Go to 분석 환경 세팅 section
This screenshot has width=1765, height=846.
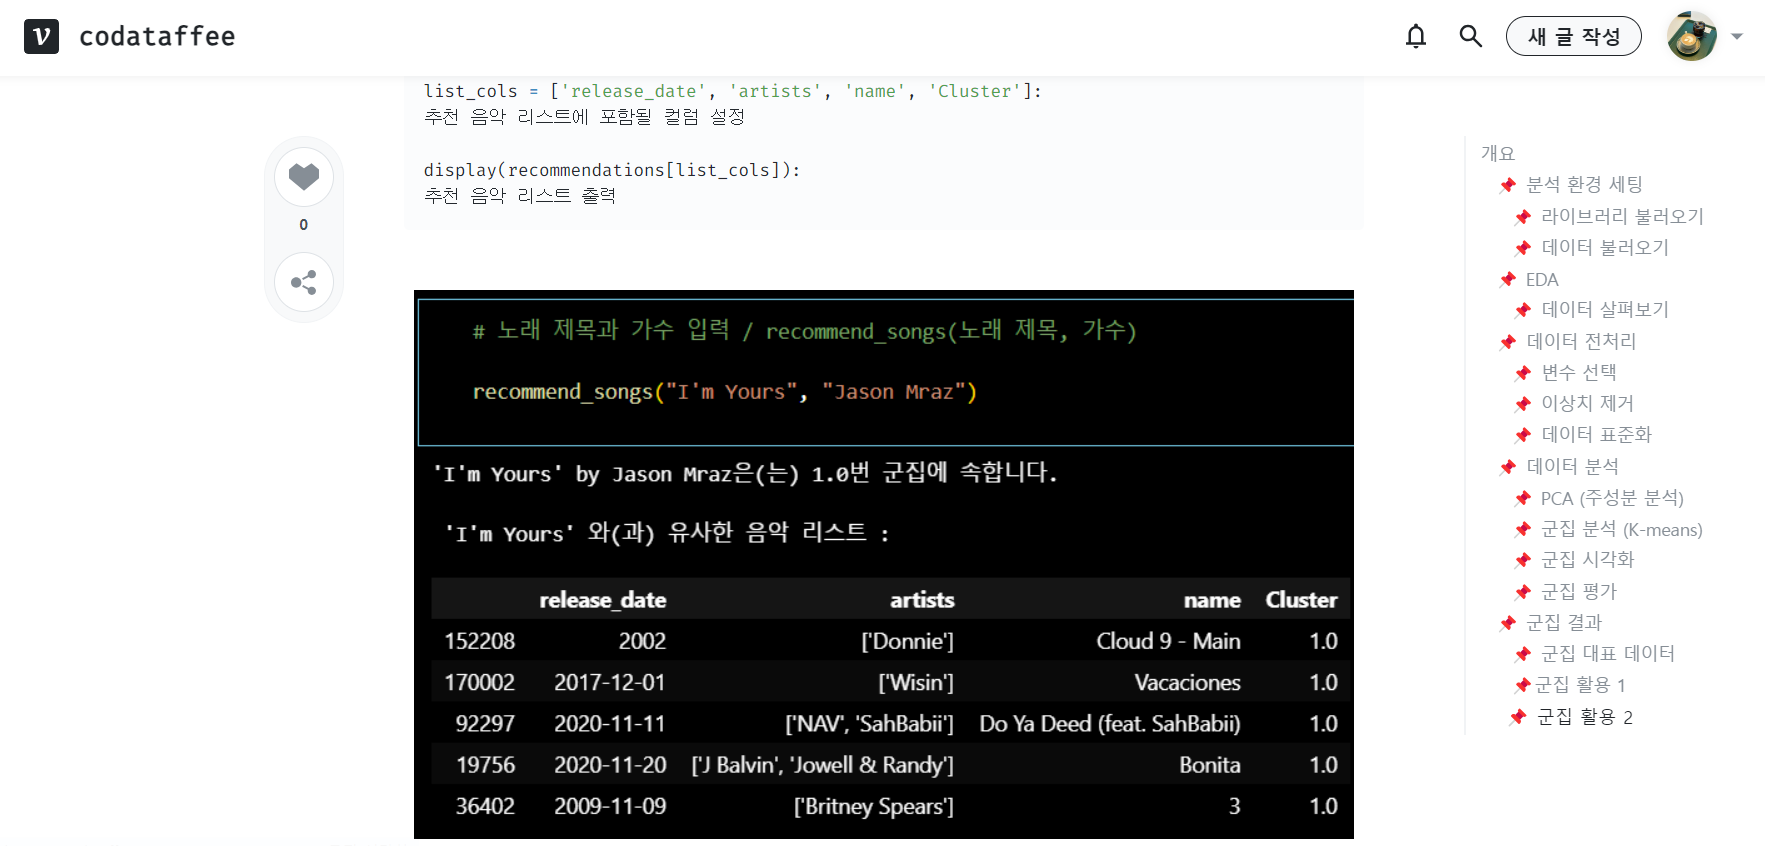pyautogui.click(x=1584, y=185)
